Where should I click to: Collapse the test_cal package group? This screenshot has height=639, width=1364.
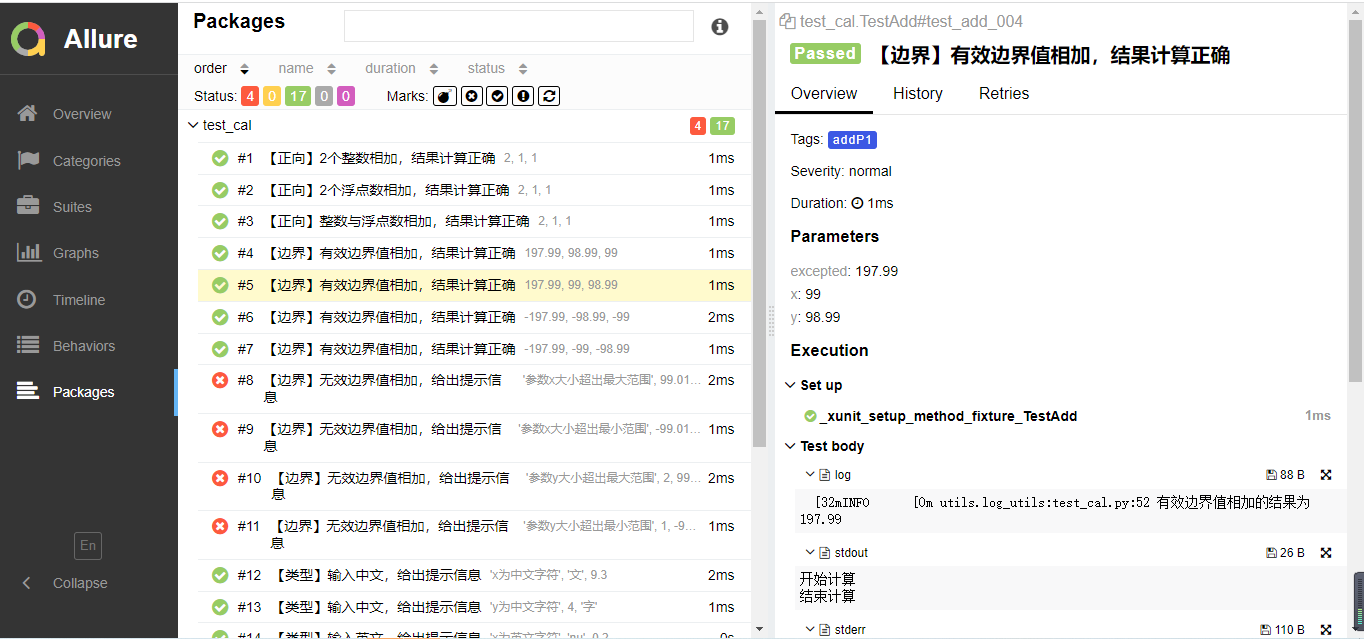(193, 125)
